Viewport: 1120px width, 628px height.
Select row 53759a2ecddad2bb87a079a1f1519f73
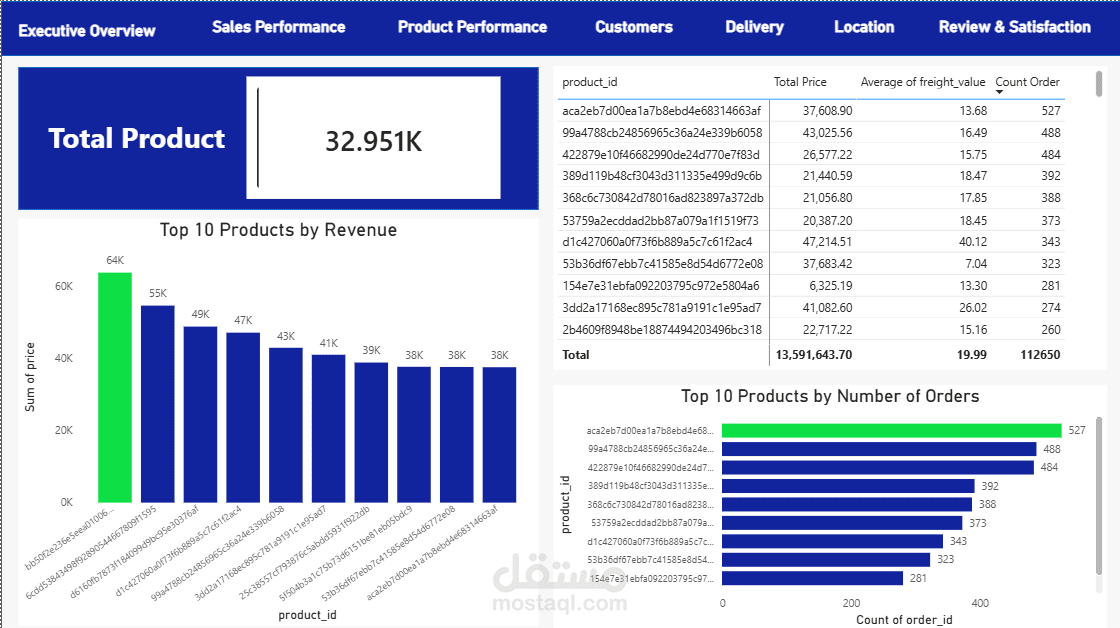coord(811,221)
